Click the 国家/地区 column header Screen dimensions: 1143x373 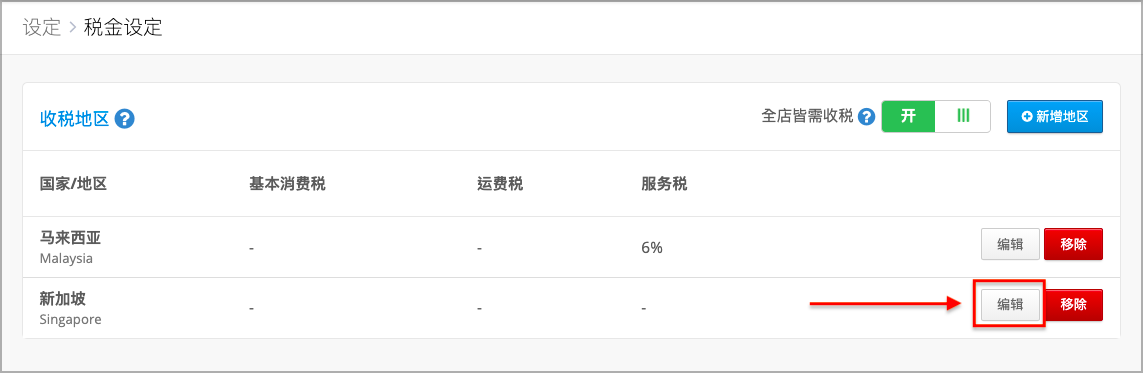point(74,184)
